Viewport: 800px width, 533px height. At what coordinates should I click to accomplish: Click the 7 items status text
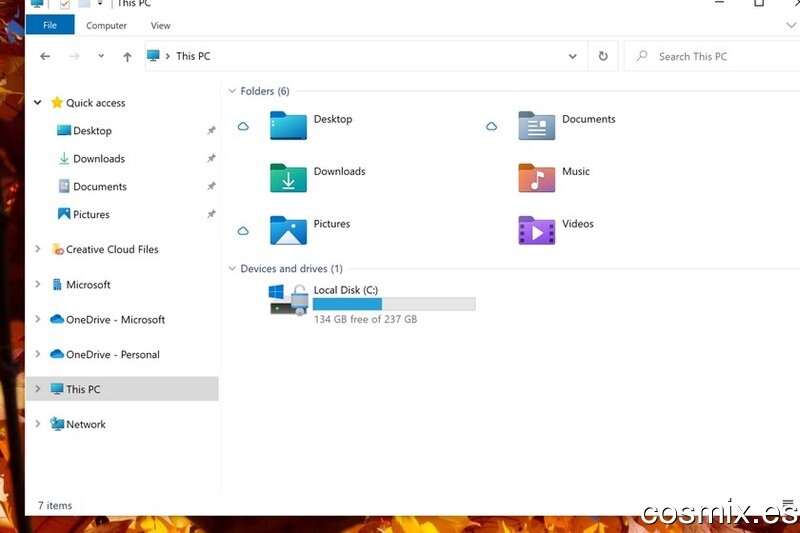click(x=55, y=505)
